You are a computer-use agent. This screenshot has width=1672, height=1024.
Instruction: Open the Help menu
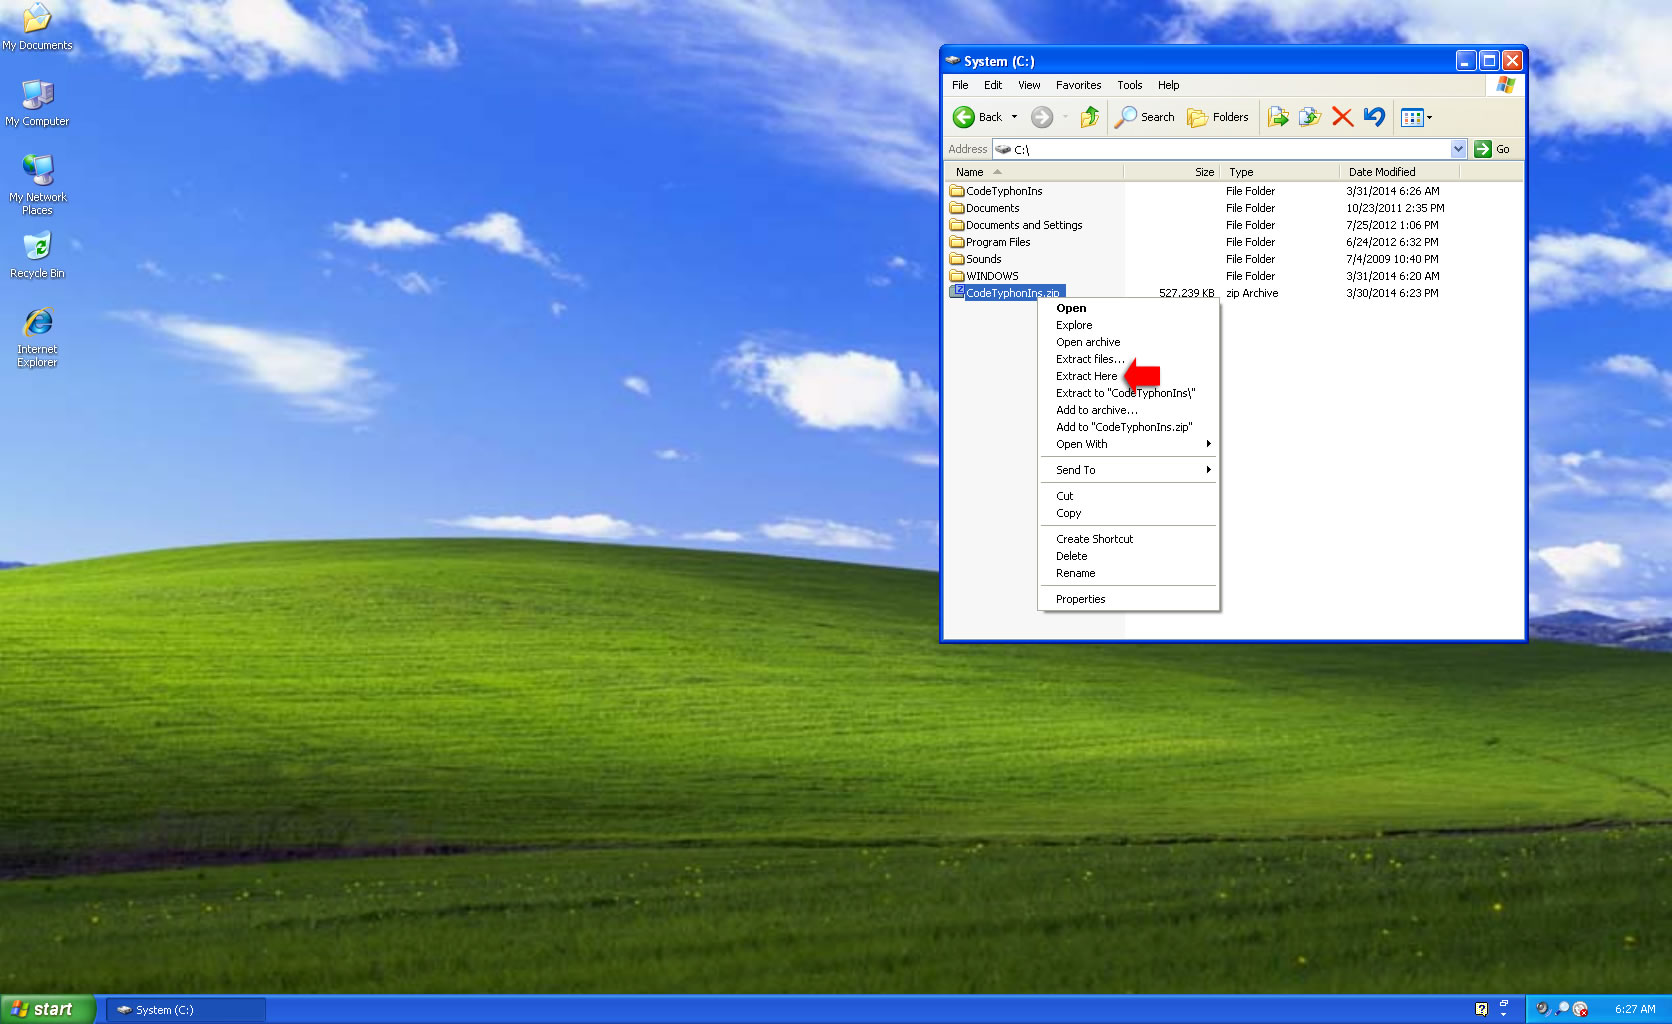(x=1168, y=85)
